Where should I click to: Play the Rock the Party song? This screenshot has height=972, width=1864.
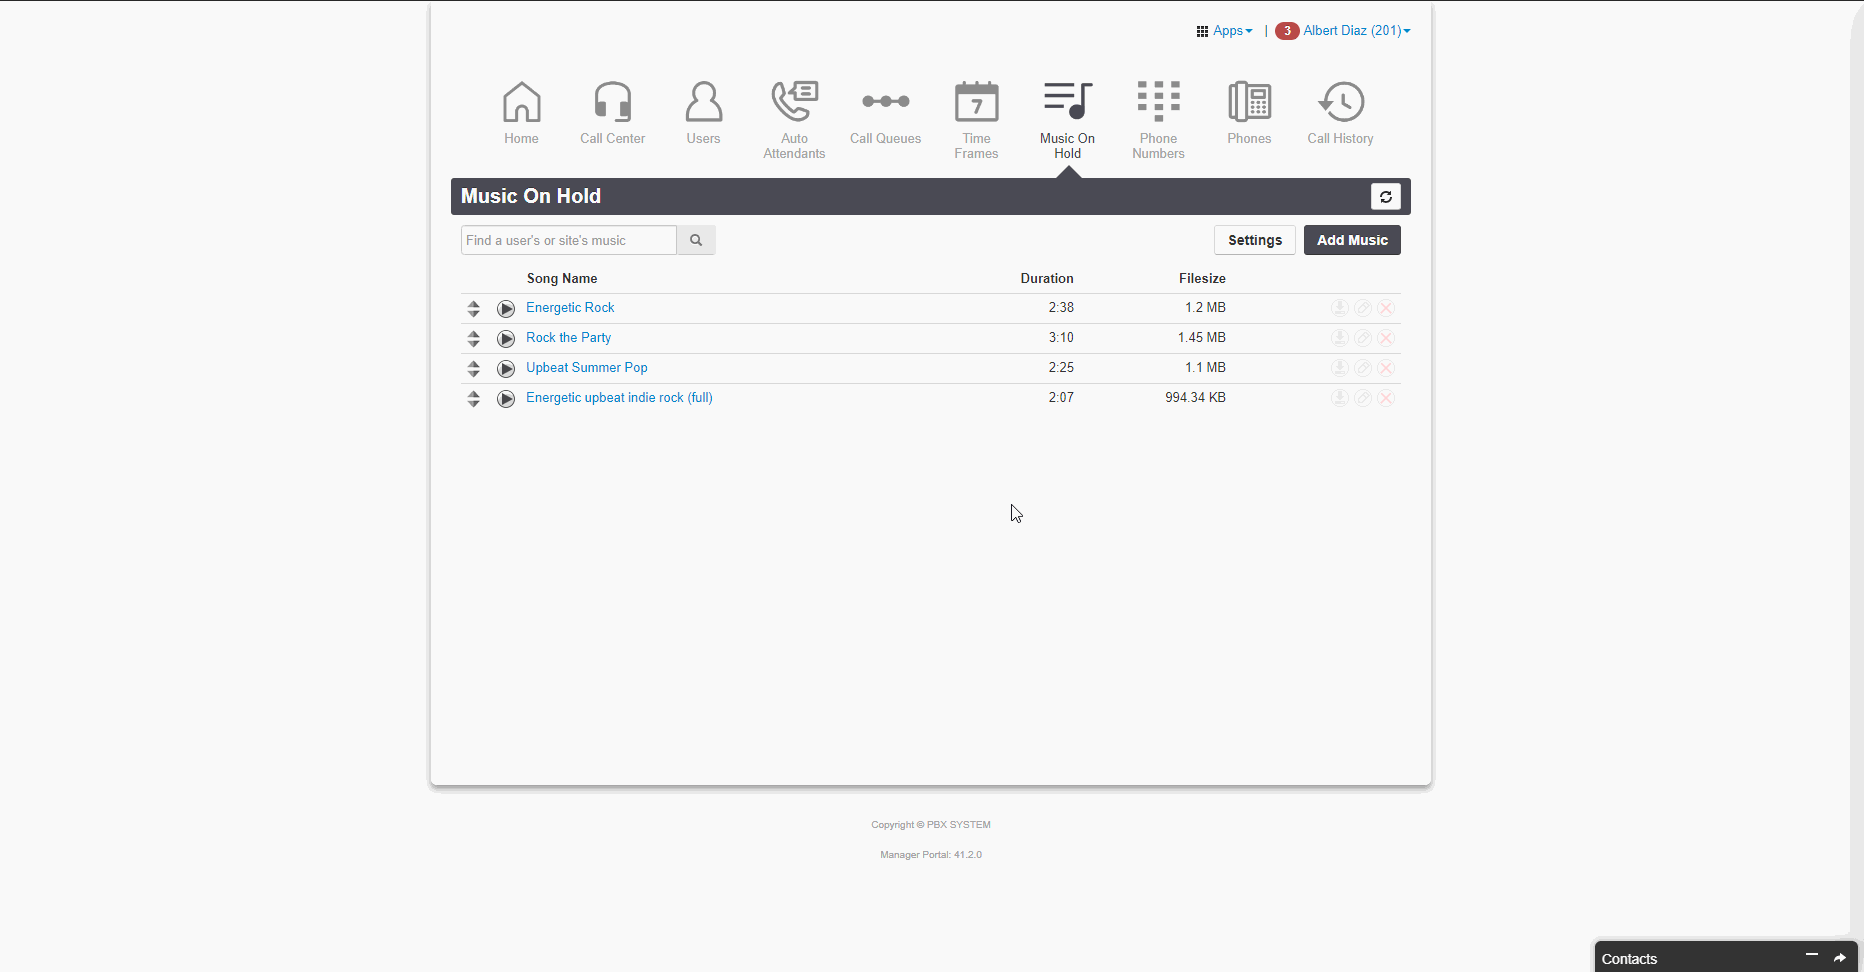506,339
